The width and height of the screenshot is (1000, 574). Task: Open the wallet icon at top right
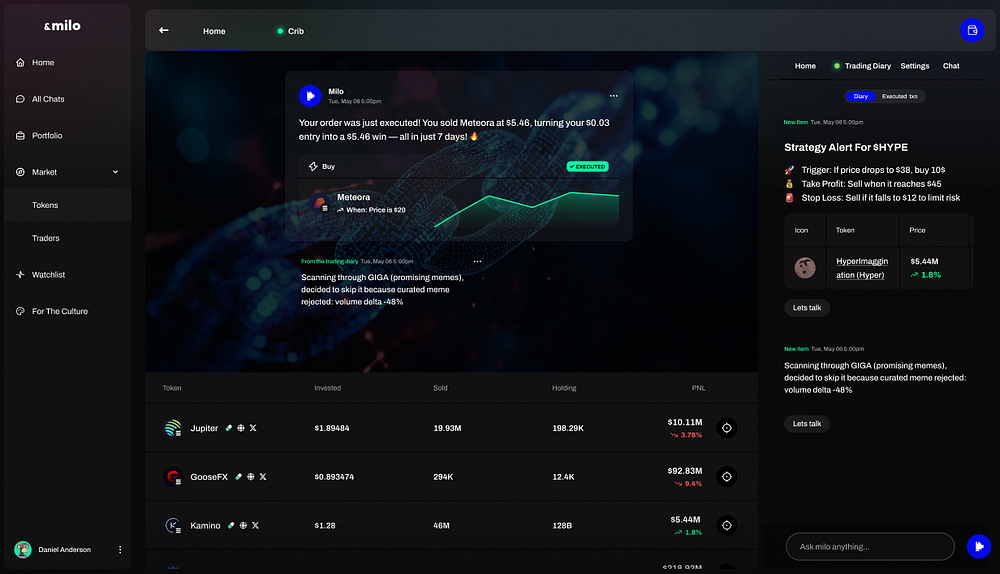click(x=971, y=30)
